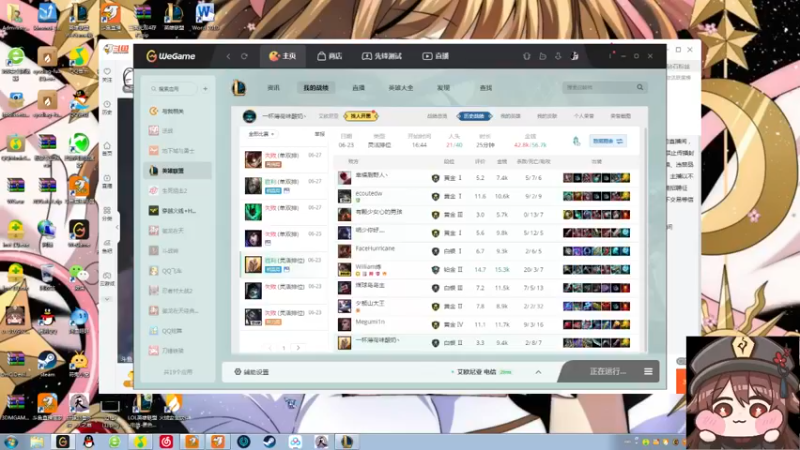Click the League of Legends logo icon
Image resolution: width=800 pixels, height=450 pixels.
tap(239, 88)
